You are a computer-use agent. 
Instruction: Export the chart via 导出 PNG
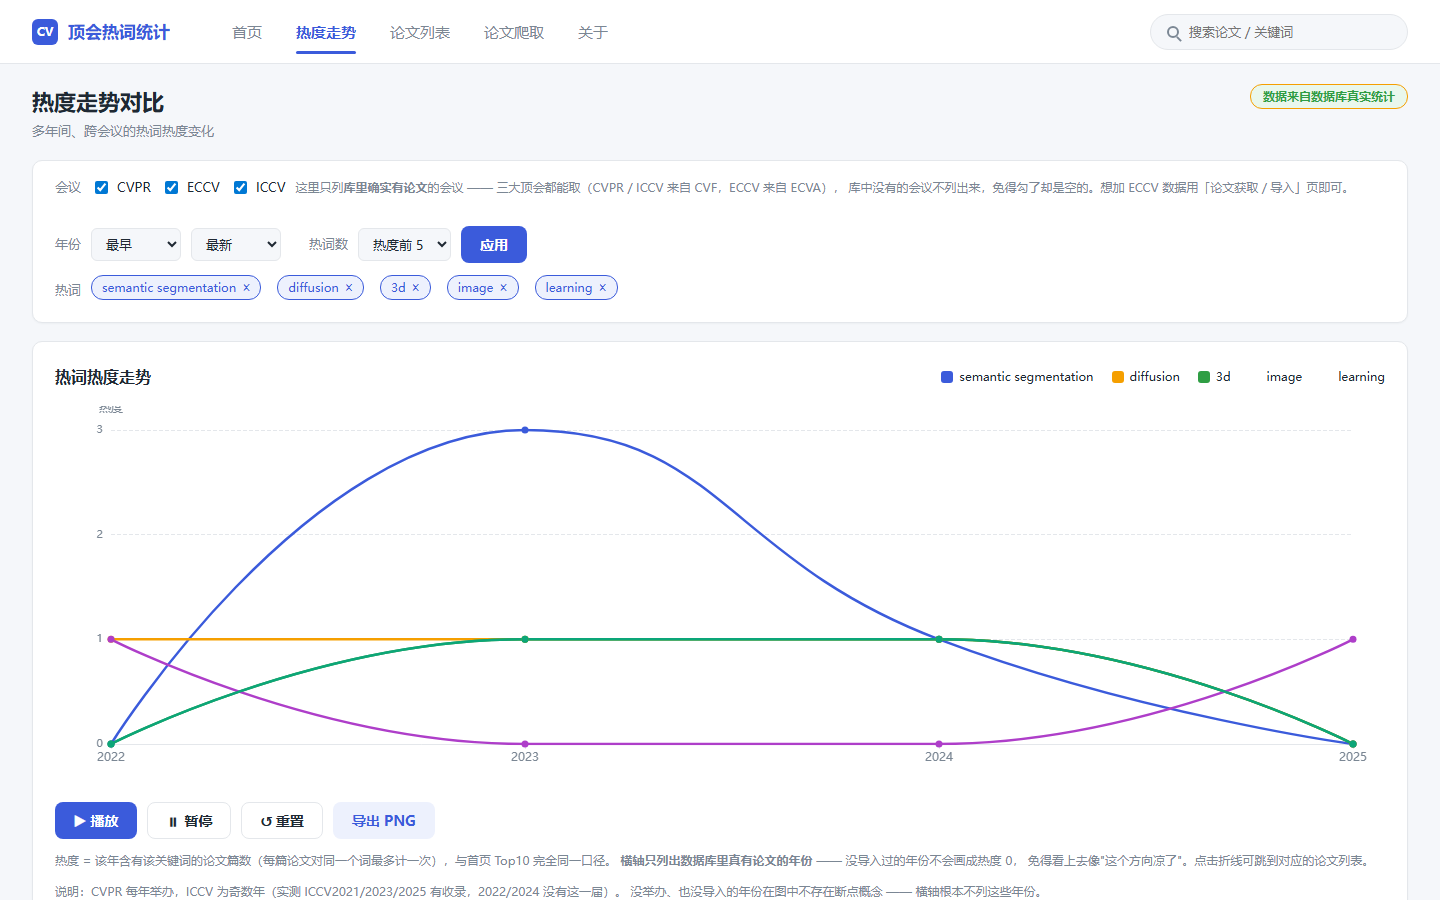point(384,821)
